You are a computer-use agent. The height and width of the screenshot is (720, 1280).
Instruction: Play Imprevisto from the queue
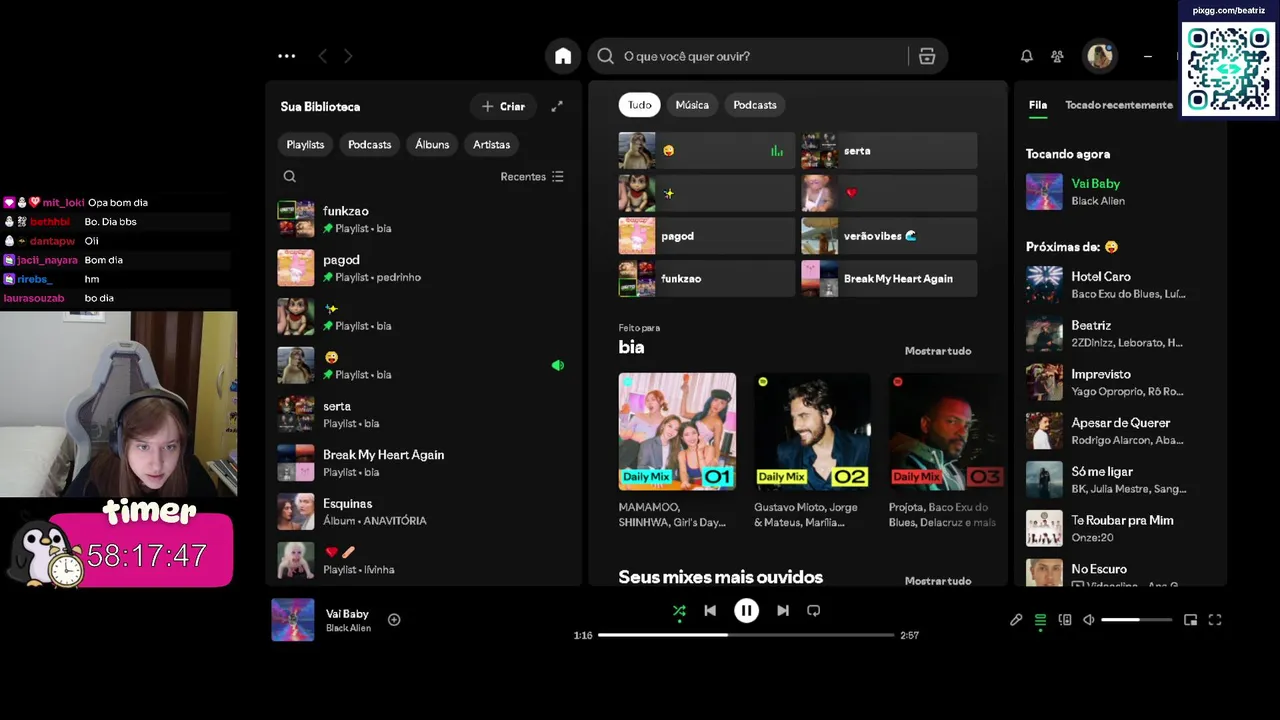pyautogui.click(x=1118, y=382)
